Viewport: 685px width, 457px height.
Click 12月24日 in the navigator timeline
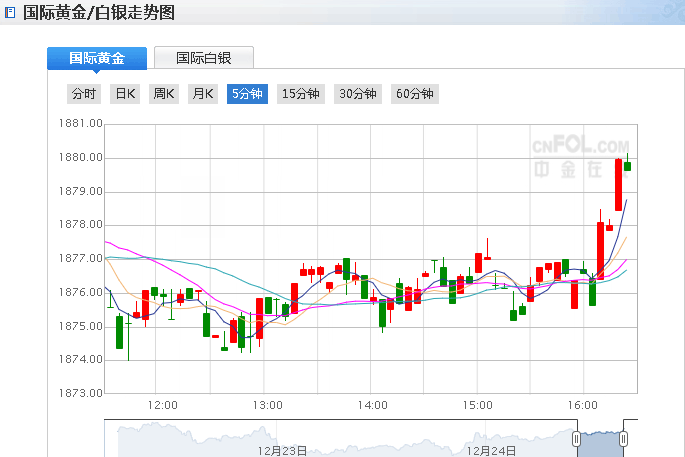click(492, 450)
